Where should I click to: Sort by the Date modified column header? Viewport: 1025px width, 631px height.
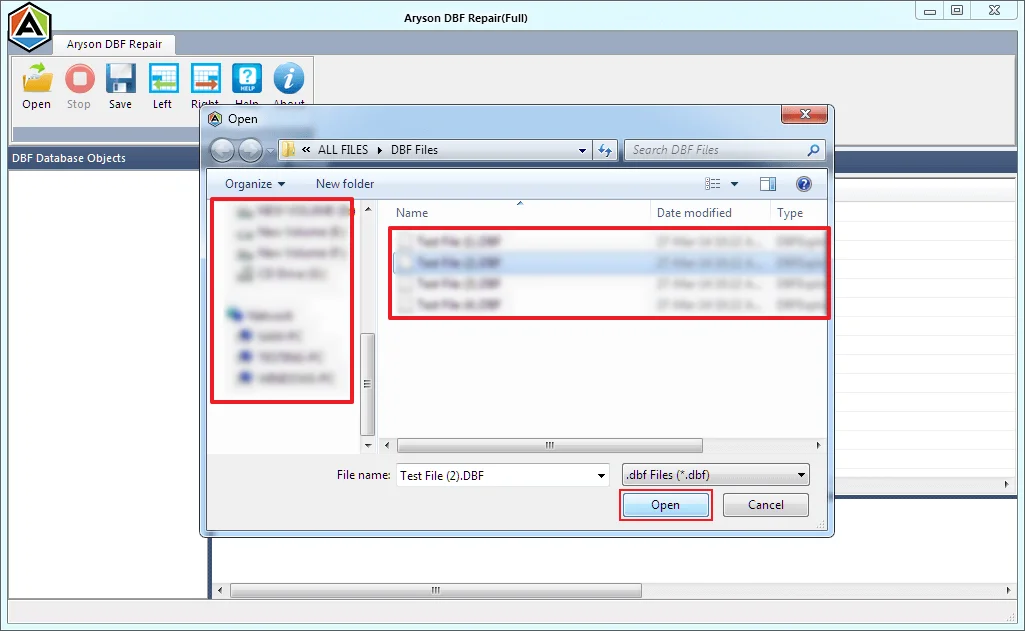(694, 213)
